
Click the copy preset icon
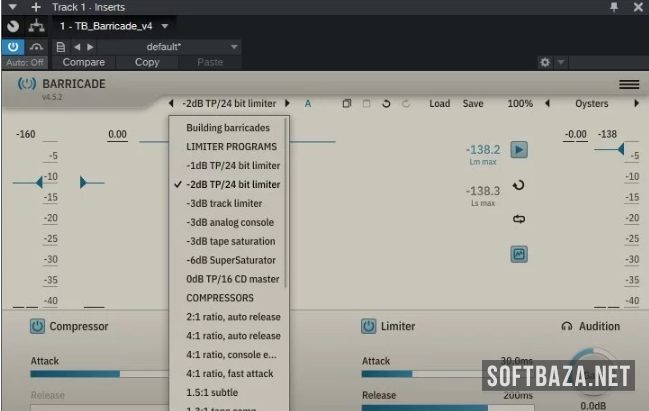tap(346, 104)
